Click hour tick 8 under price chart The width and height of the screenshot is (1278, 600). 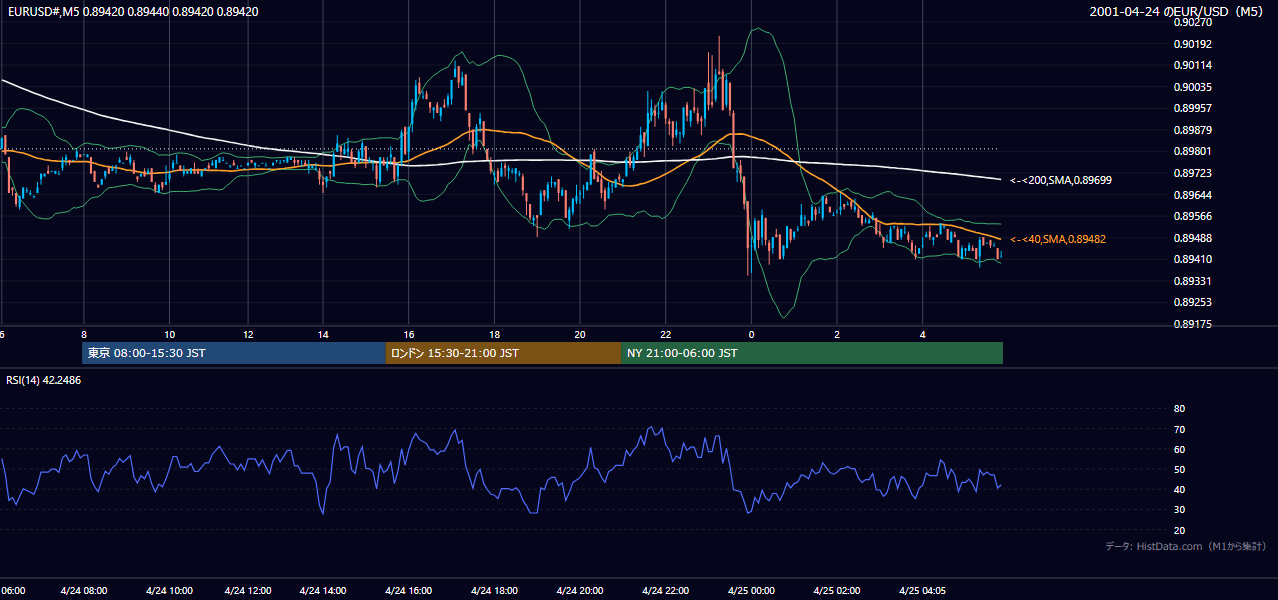tap(84, 334)
